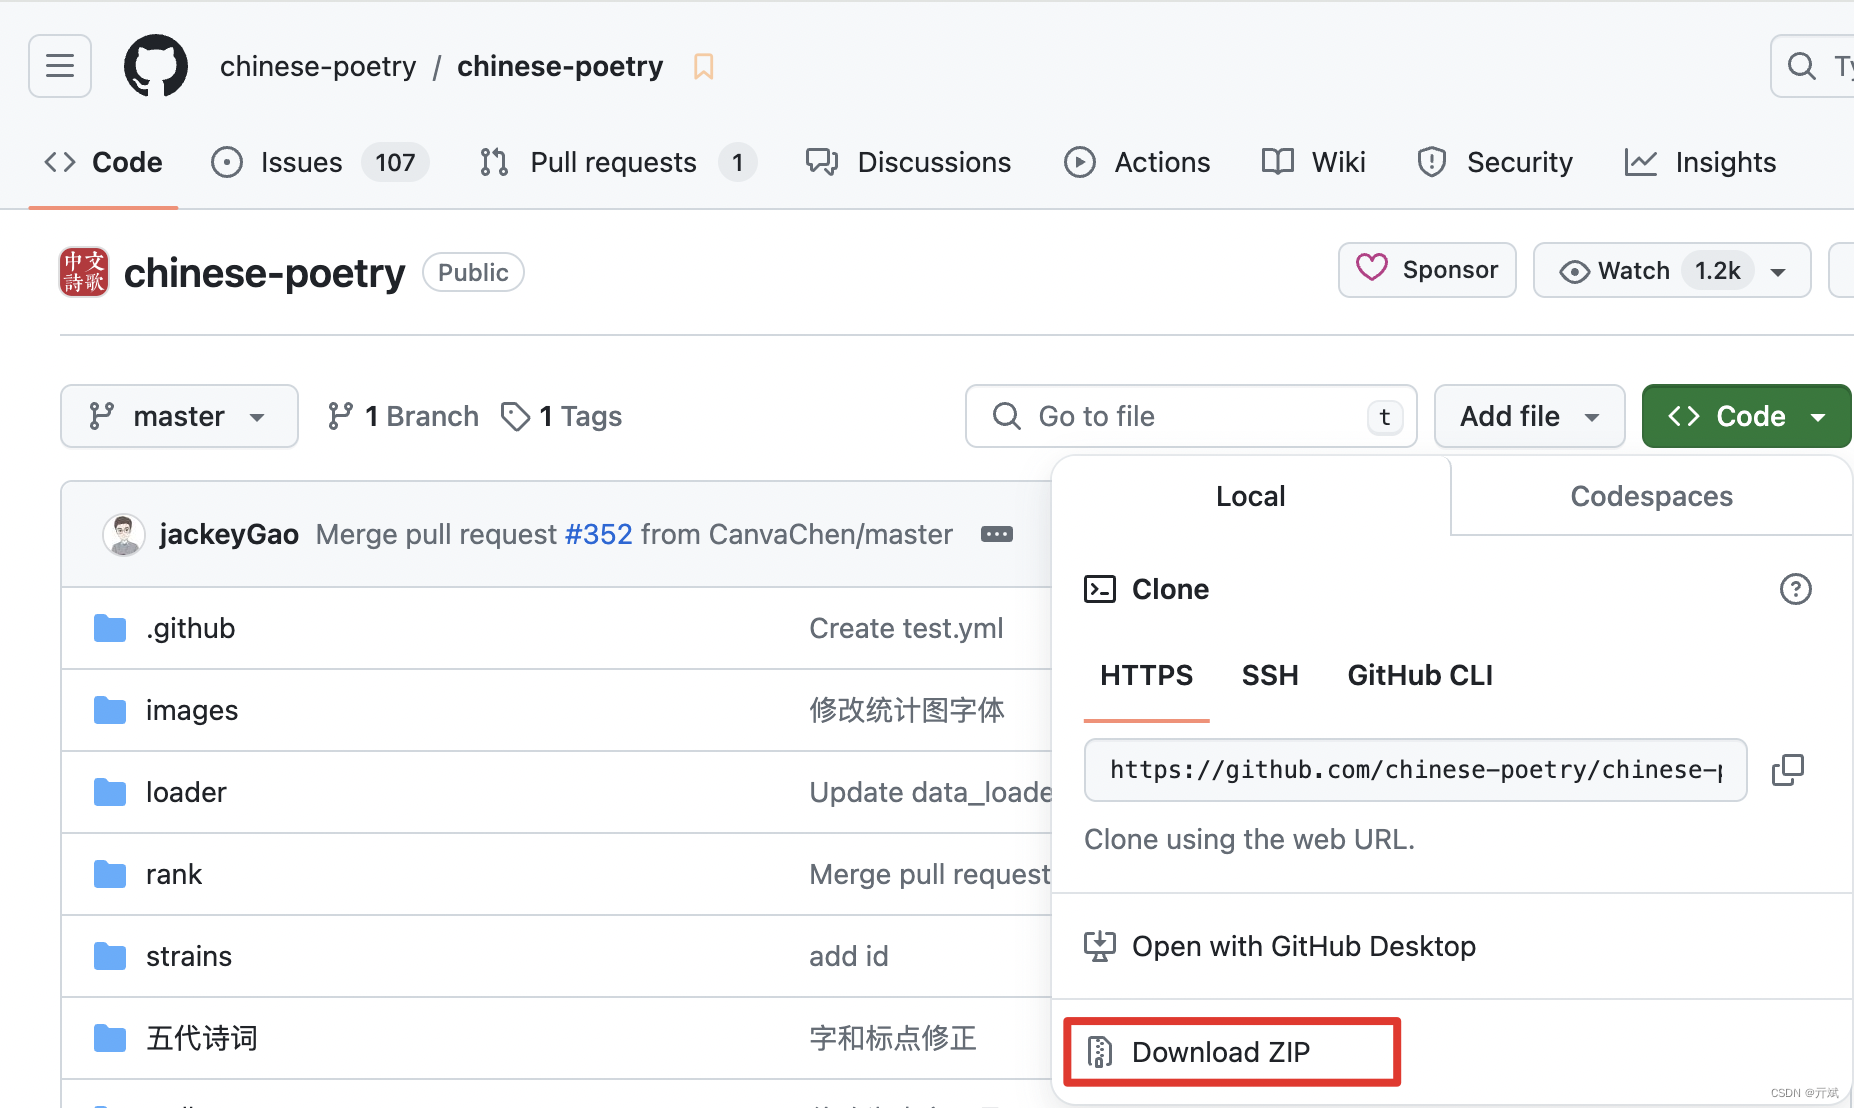The image size is (1854, 1108).
Task: Copy the HTTPS clone URL
Action: [1788, 770]
